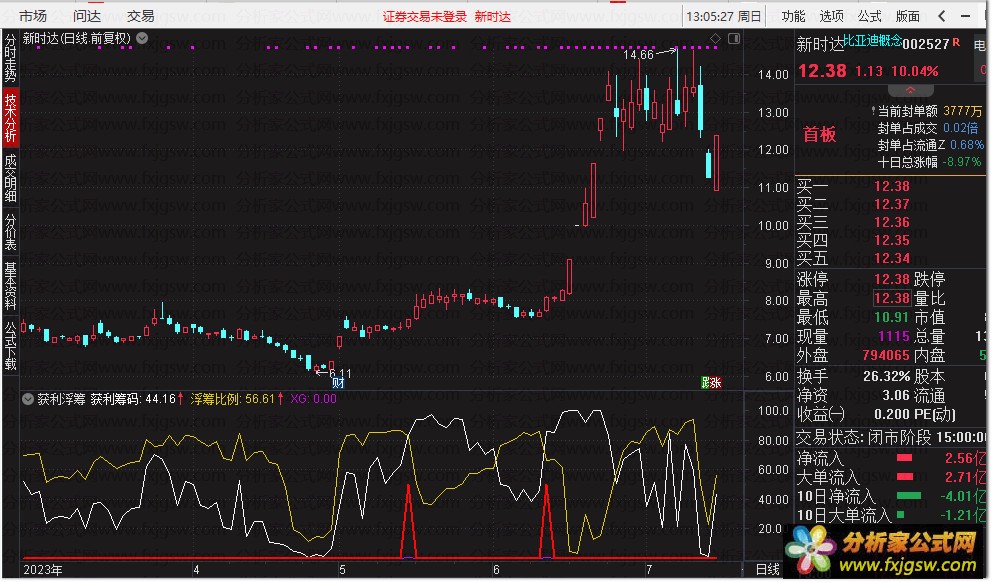Switch to the 技术分析 side tab
This screenshot has height=582, width=993.
click(x=10, y=118)
